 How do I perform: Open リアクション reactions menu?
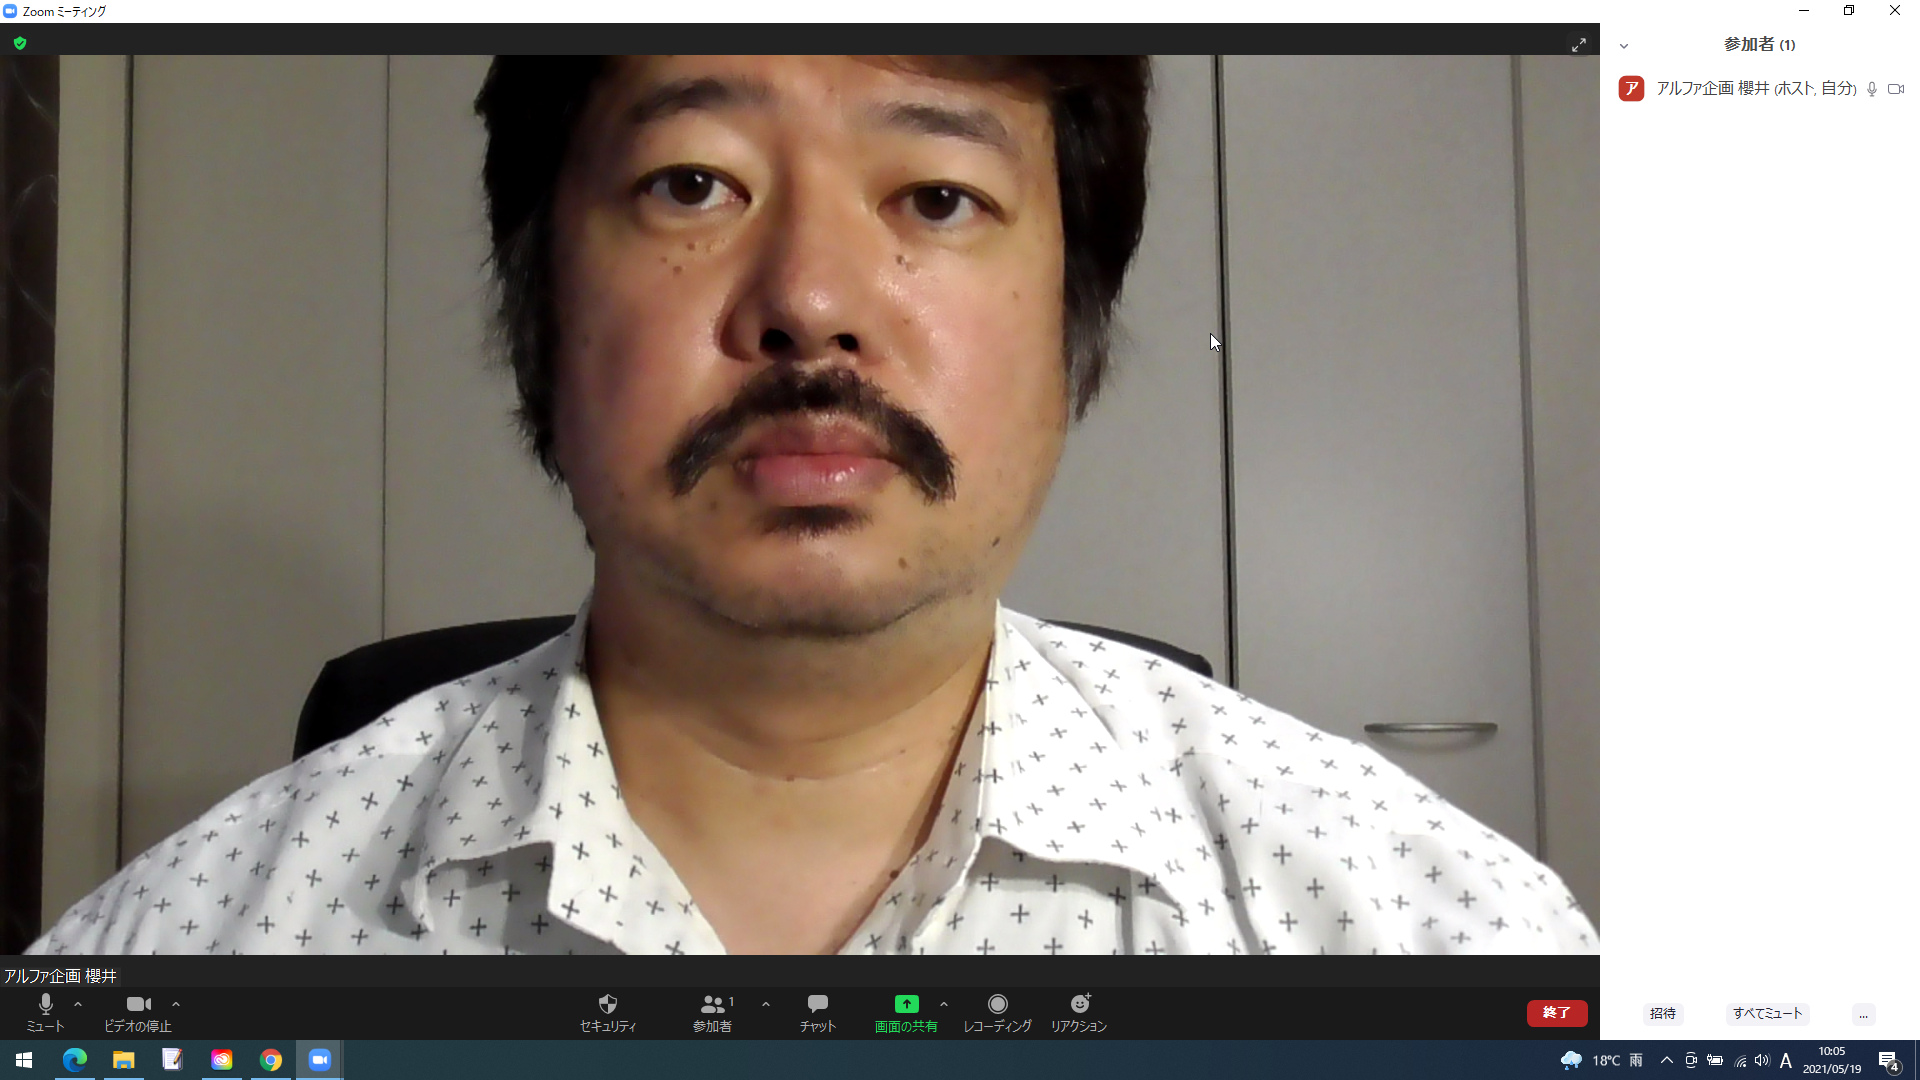[x=1079, y=1013]
